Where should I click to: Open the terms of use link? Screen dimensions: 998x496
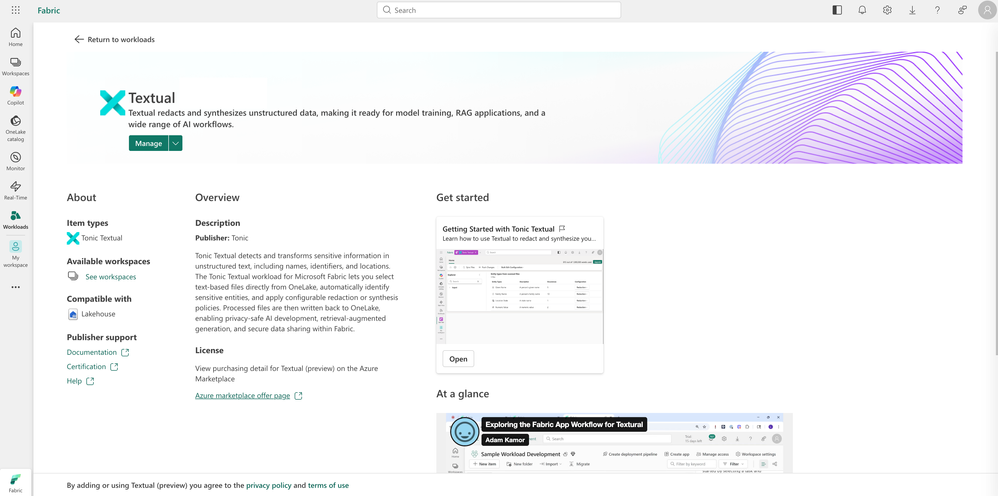click(328, 485)
